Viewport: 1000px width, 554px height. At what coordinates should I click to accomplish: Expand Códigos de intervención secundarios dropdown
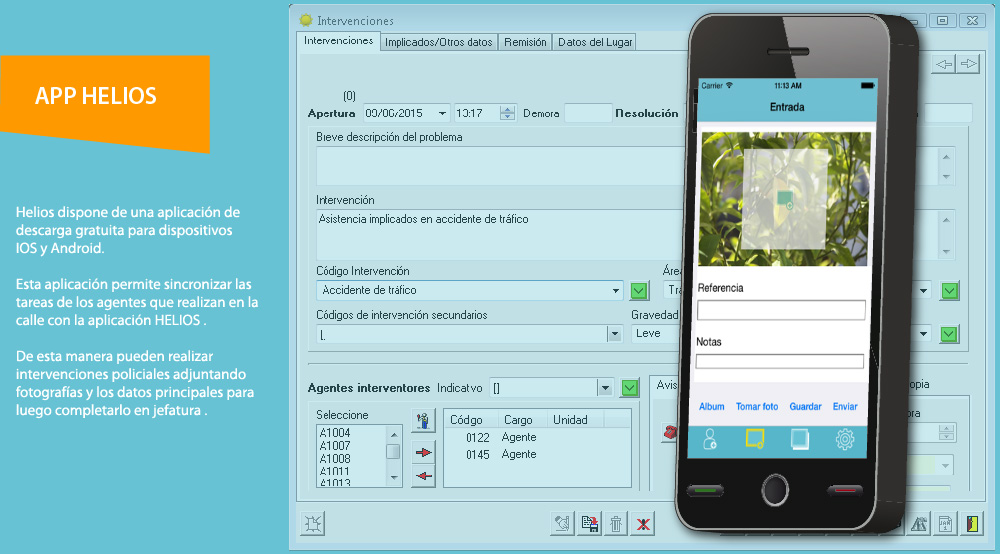[614, 334]
